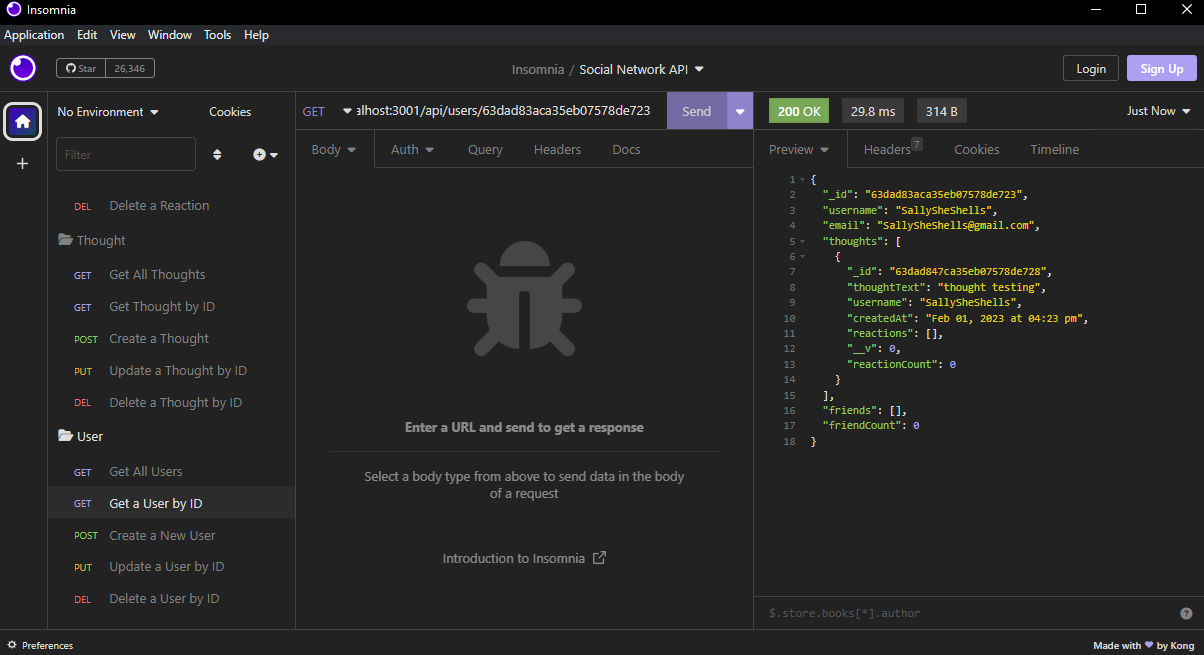Click the Made with love by Kong text

(x=1143, y=645)
